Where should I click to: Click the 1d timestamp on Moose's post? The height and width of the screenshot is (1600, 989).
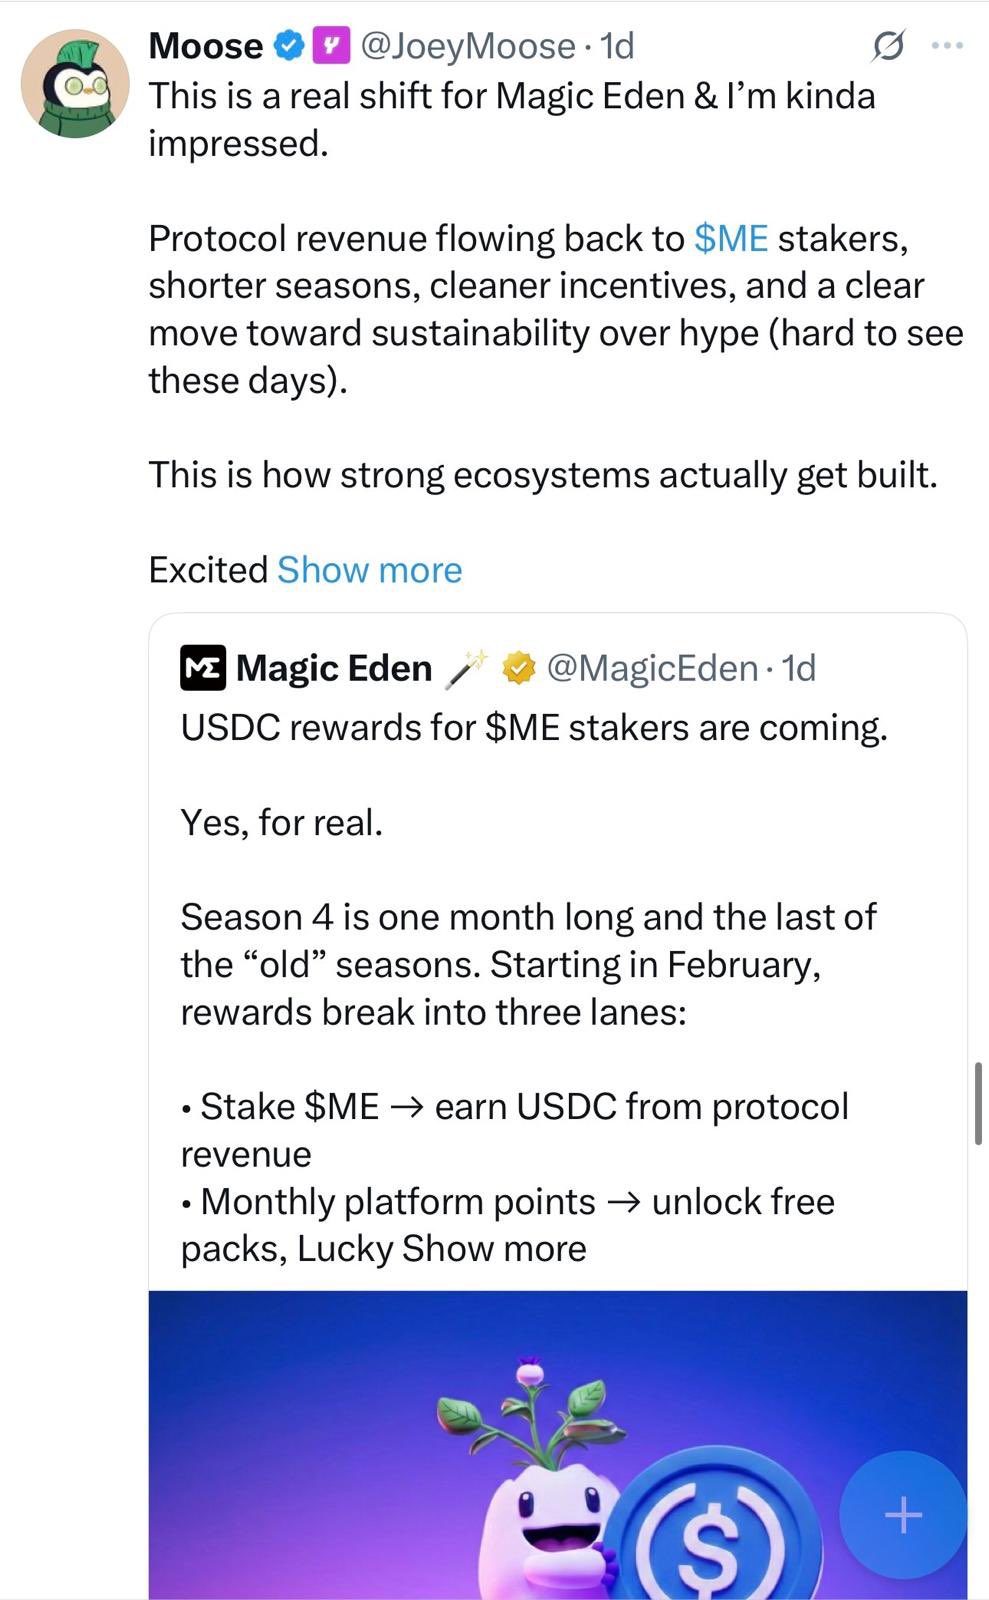tap(617, 46)
